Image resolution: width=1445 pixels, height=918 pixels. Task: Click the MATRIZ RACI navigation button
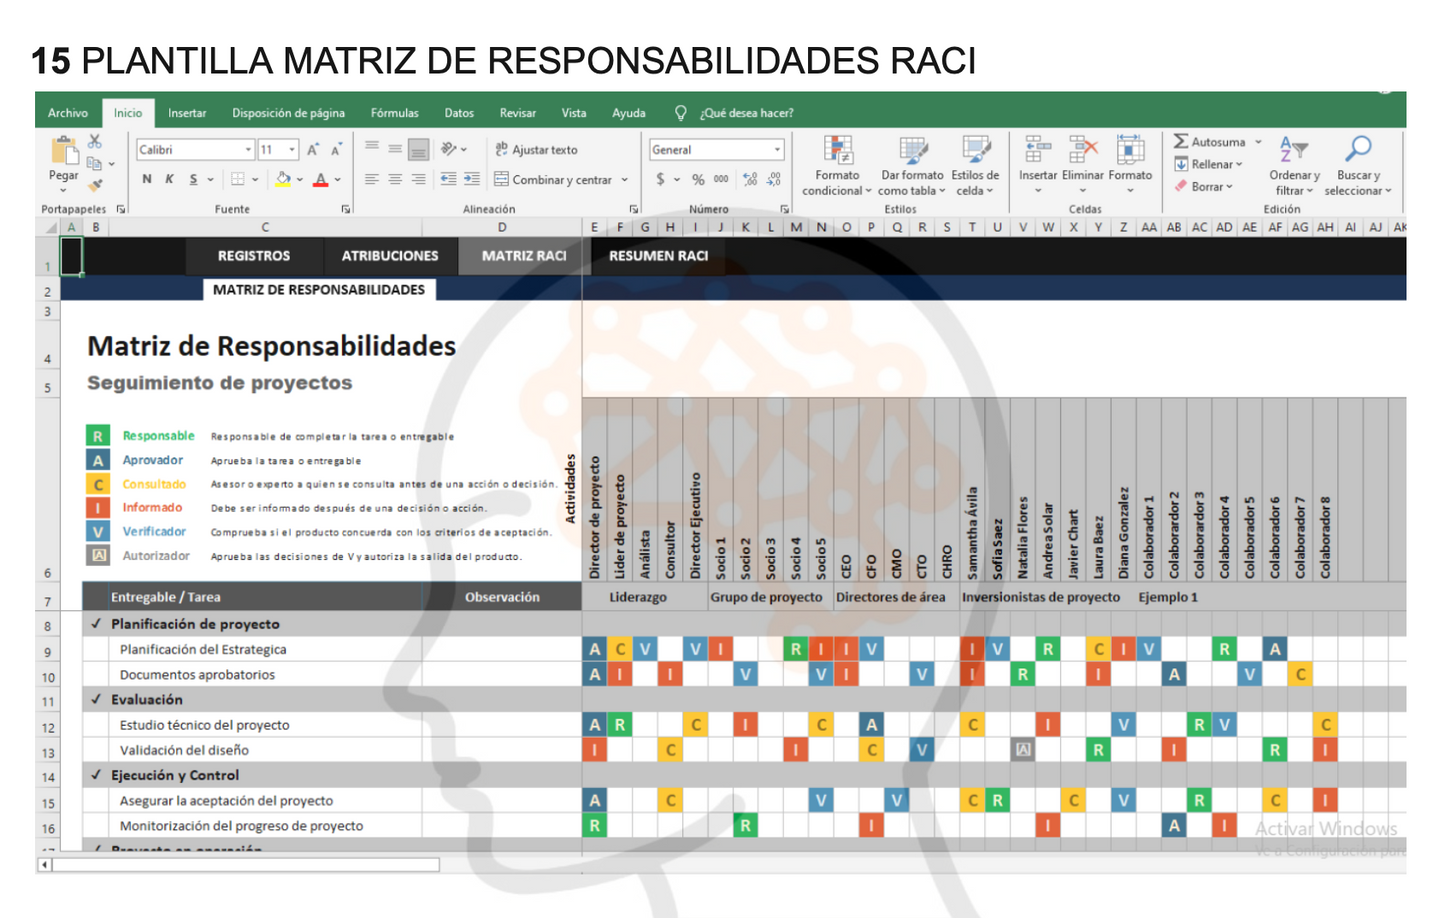(x=524, y=256)
